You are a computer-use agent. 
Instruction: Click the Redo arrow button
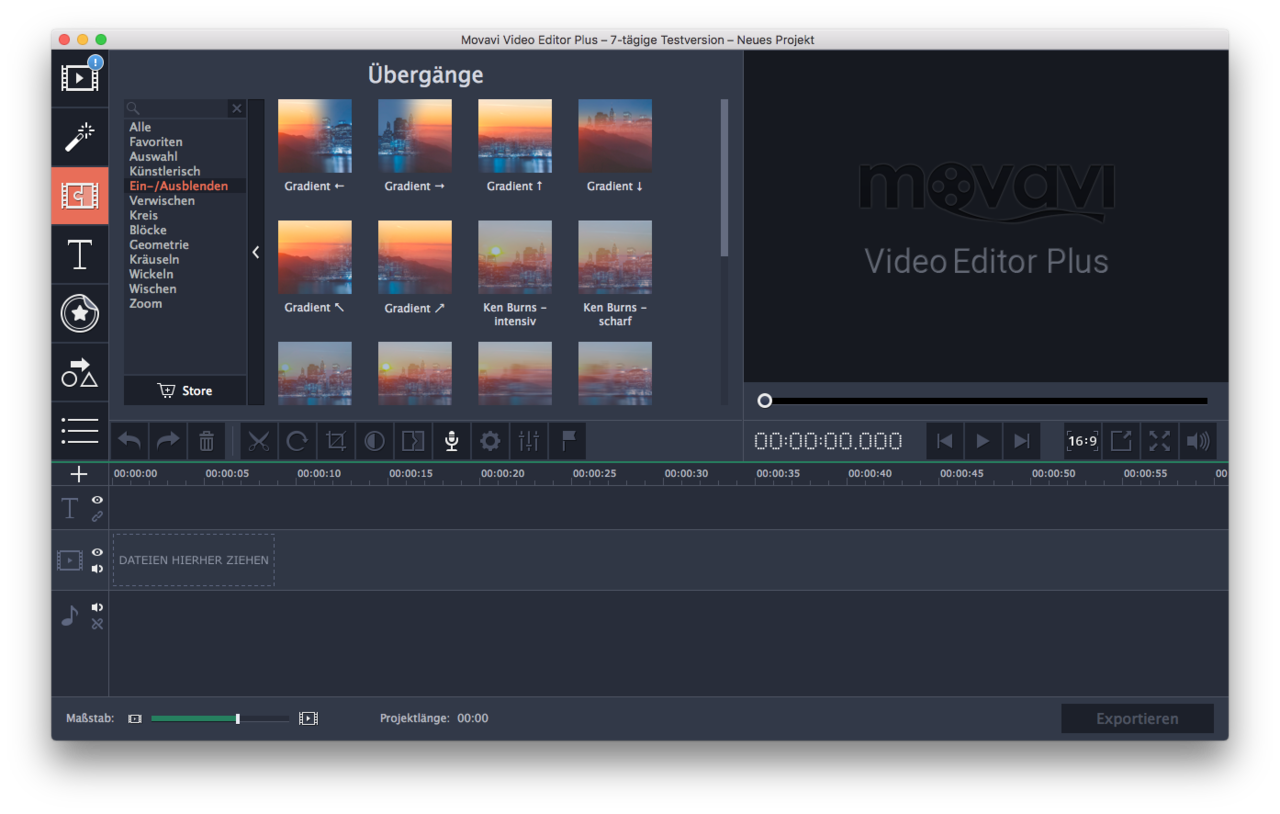tap(168, 441)
